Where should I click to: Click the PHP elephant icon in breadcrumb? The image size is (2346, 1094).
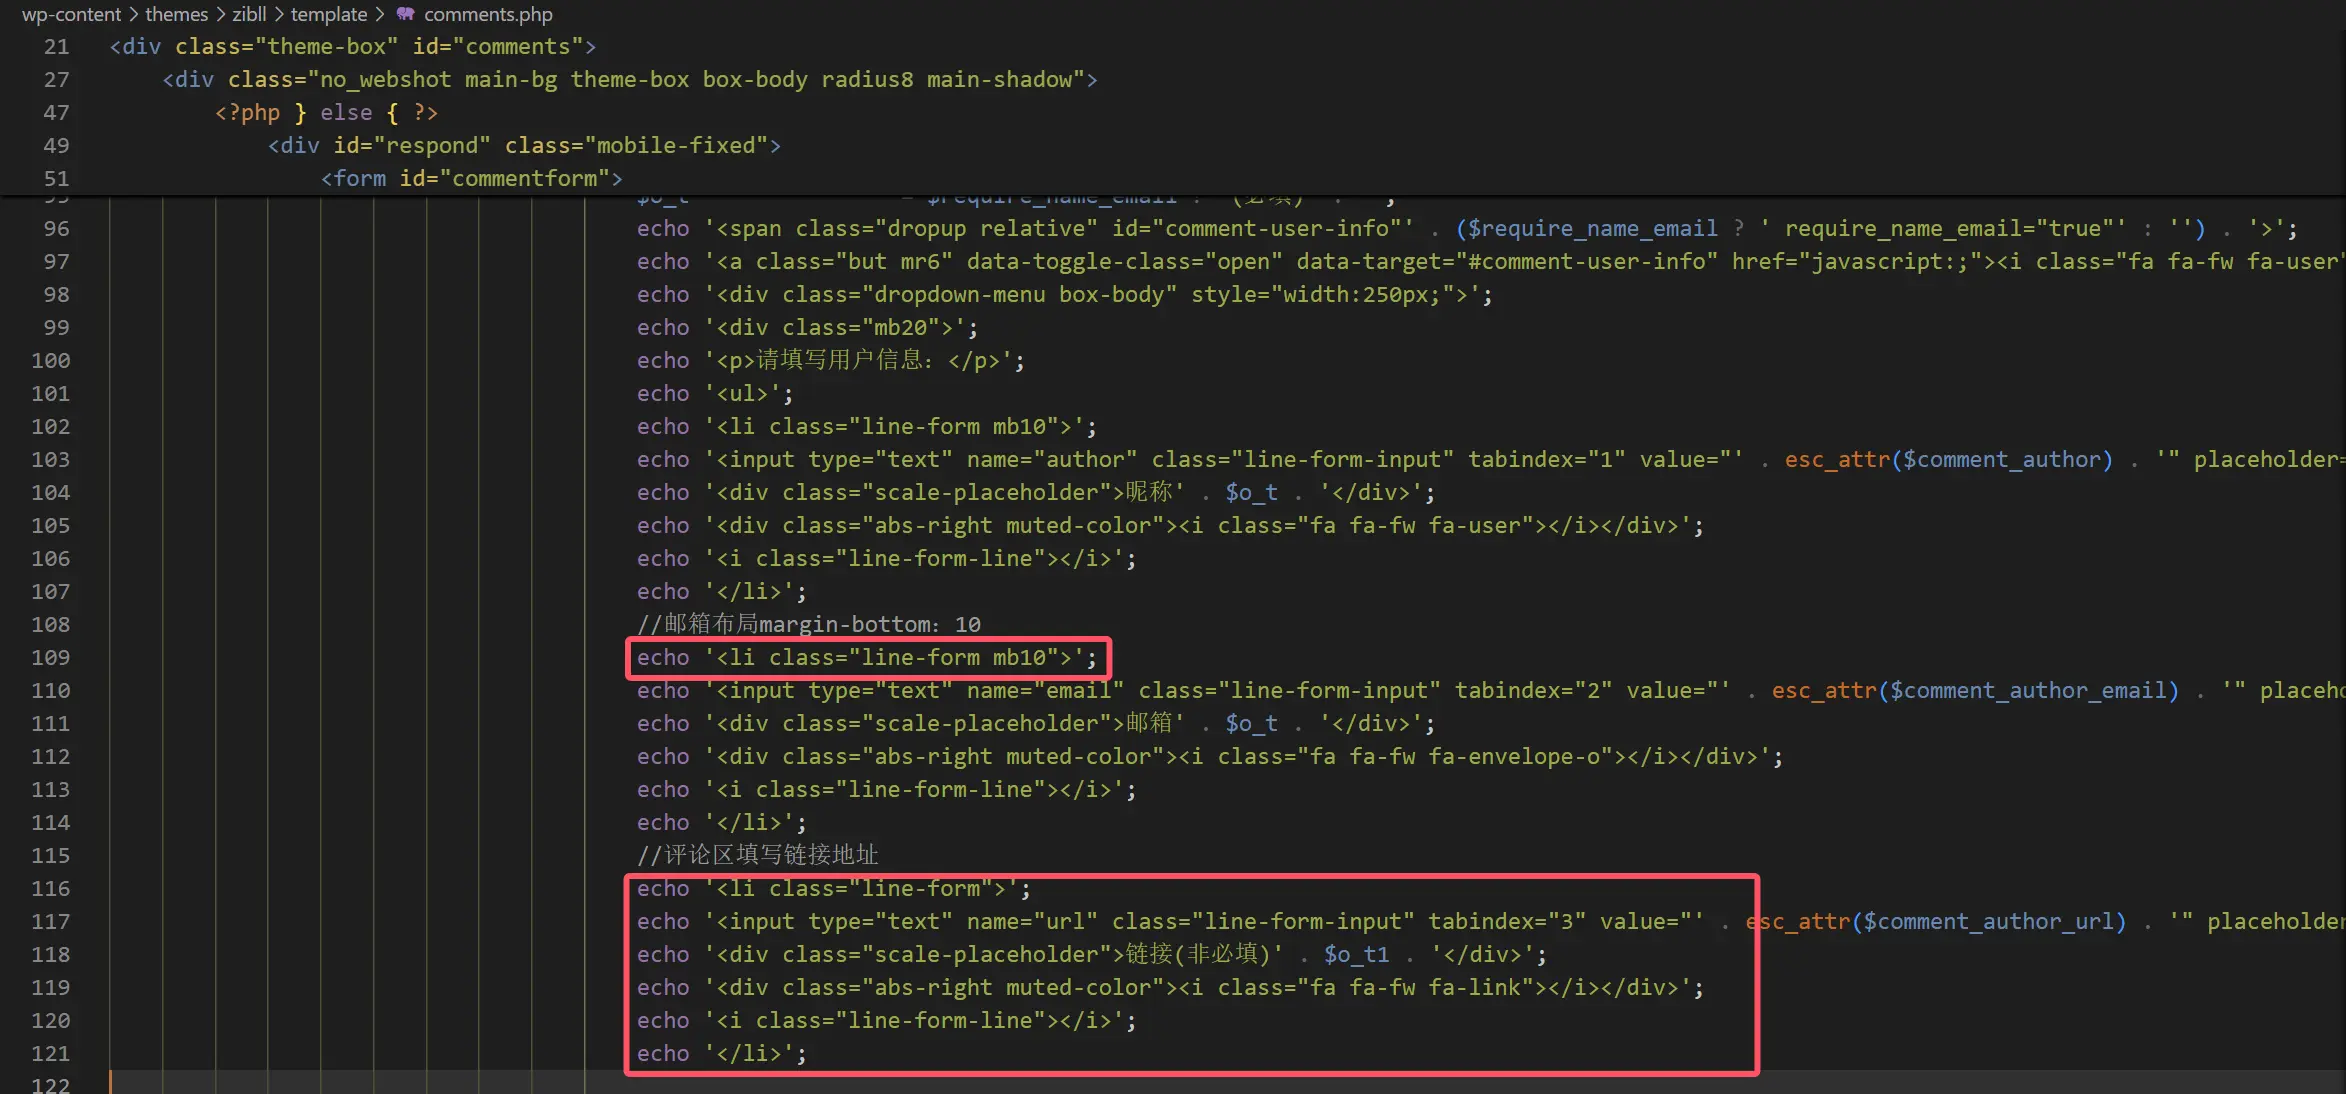click(405, 14)
